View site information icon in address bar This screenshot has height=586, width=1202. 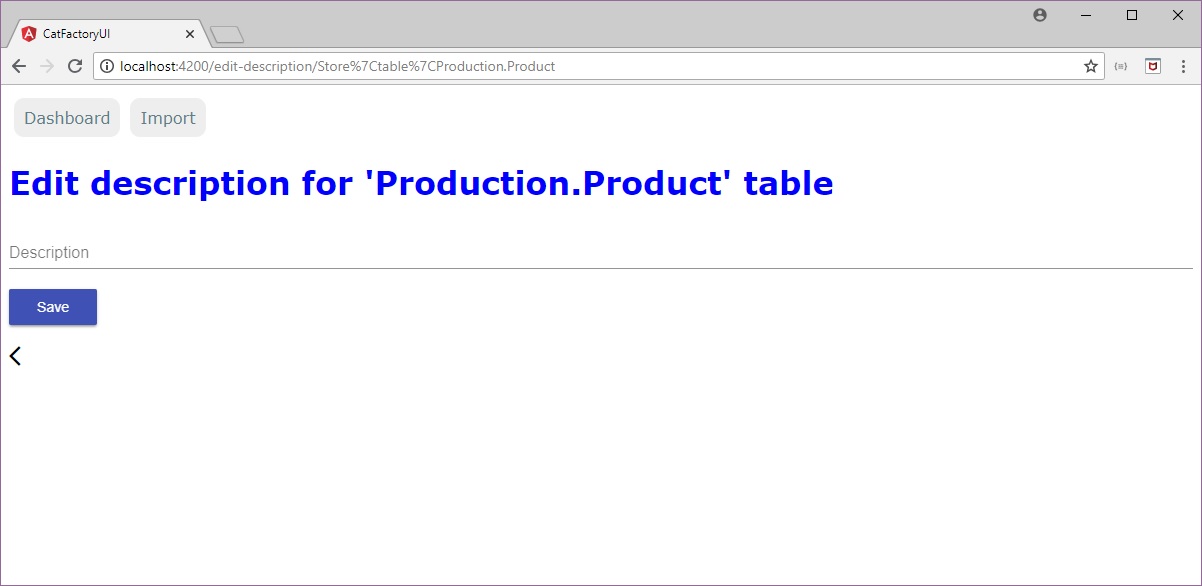click(x=107, y=66)
